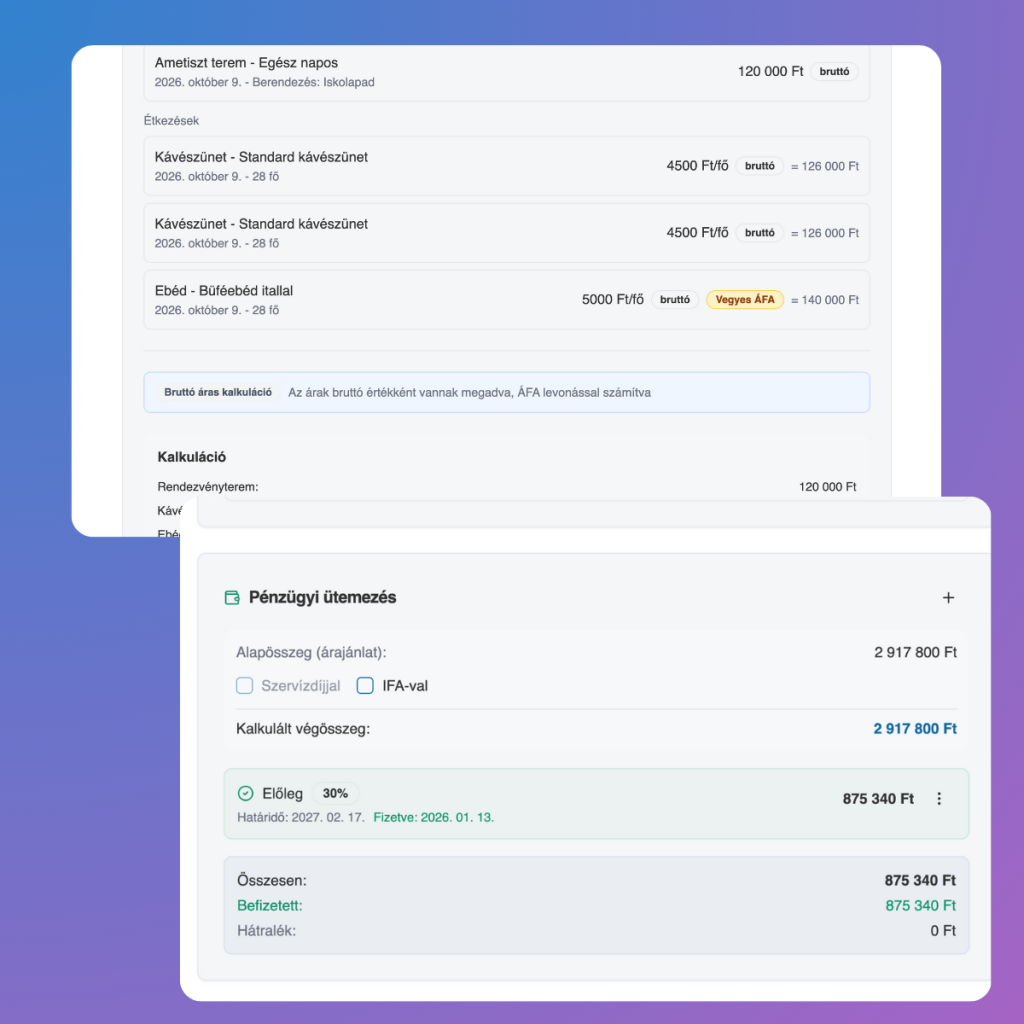Viewport: 1024px width, 1024px height.
Task: Click the bruttó badge on Ametiszt terem row
Action: point(834,72)
